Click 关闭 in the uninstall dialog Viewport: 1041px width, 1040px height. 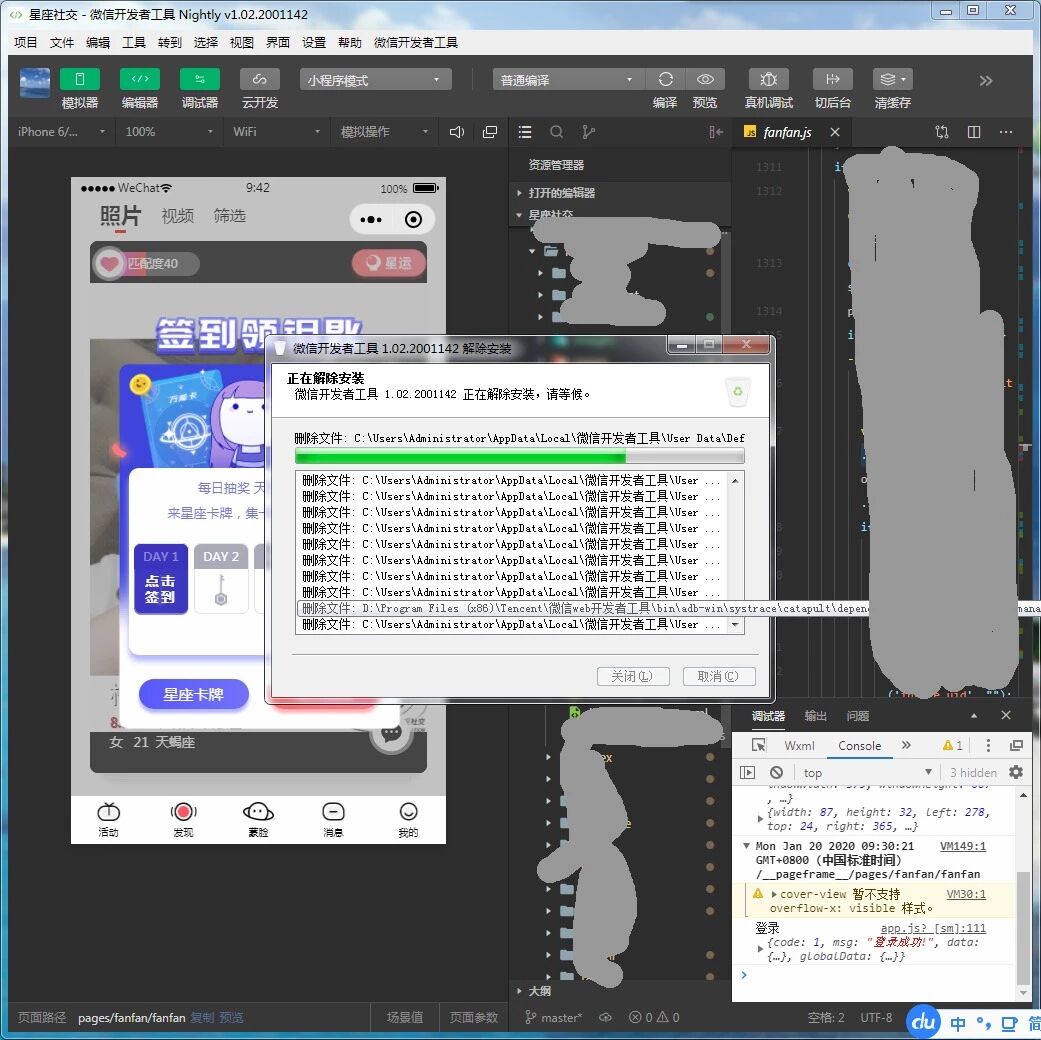point(633,676)
